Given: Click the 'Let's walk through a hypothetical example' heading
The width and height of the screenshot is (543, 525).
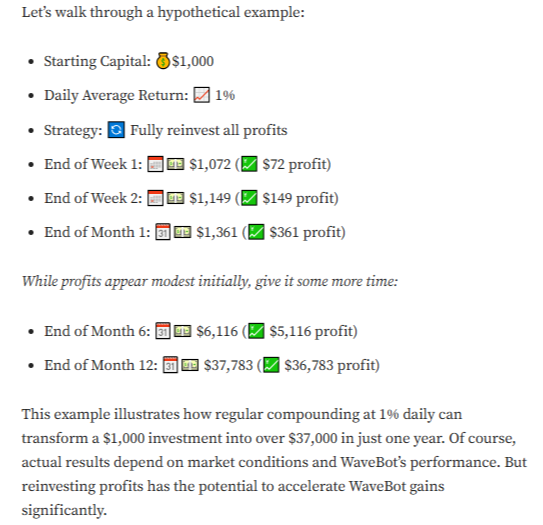Looking at the screenshot, I should (163, 13).
